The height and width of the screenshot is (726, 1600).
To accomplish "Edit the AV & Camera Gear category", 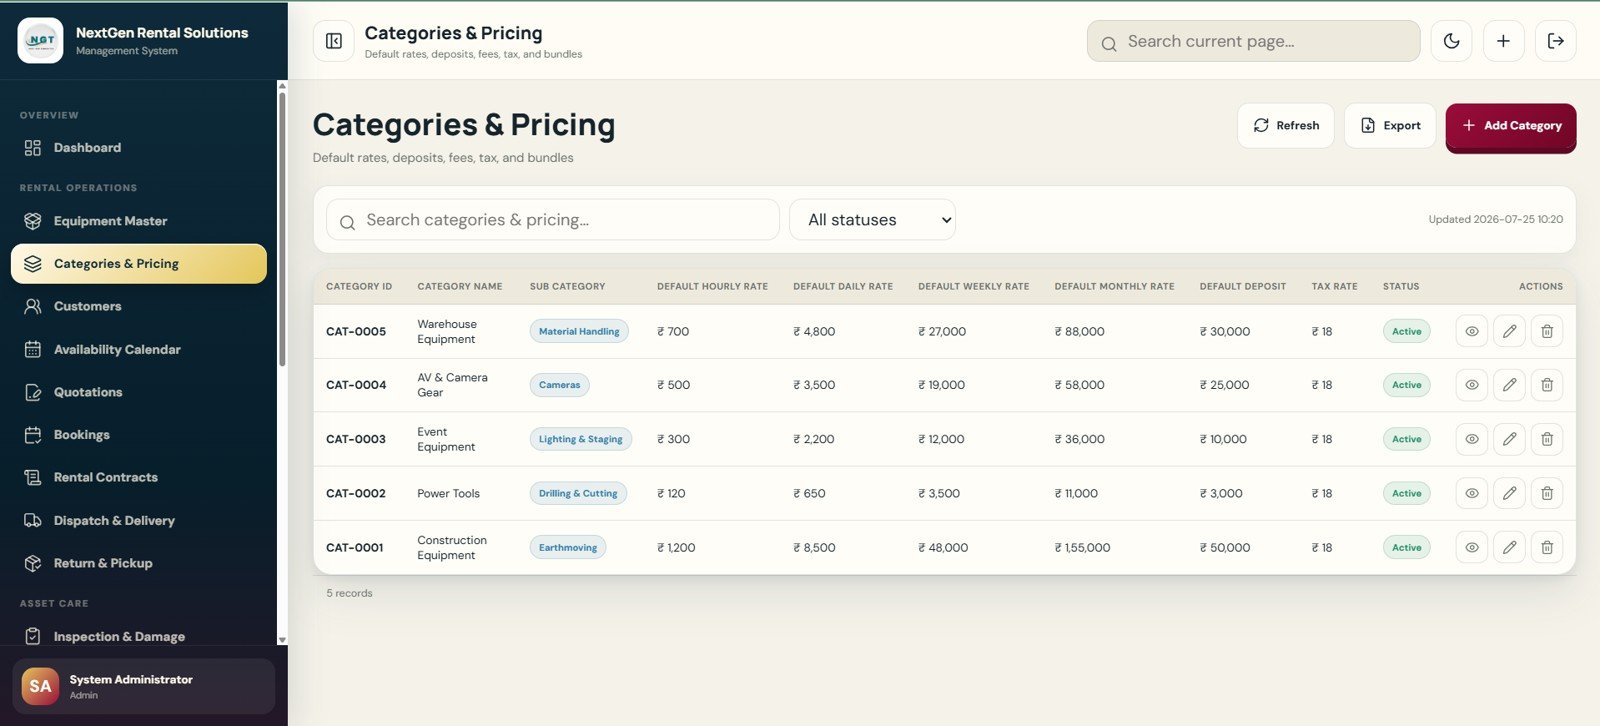I will pyautogui.click(x=1509, y=385).
